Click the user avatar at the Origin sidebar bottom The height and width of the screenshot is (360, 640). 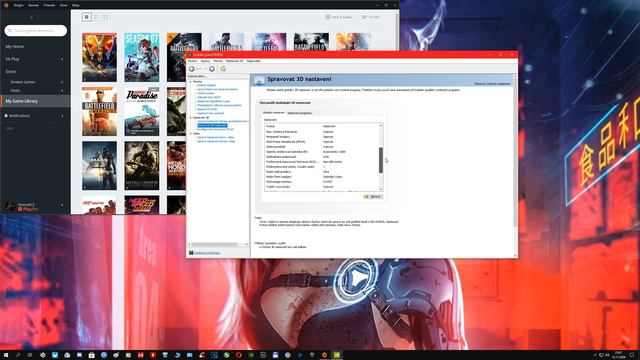click(11, 206)
